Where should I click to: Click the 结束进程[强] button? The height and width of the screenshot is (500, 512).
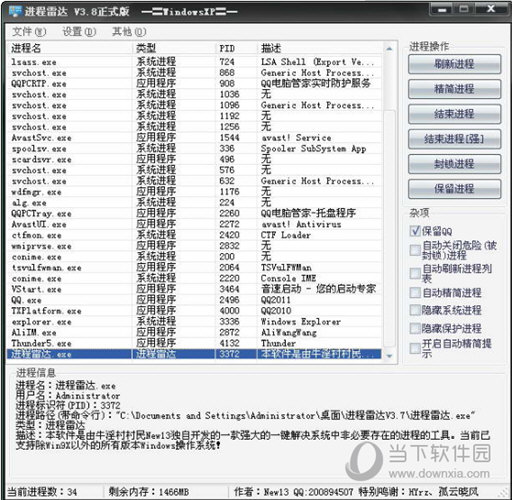tap(454, 139)
